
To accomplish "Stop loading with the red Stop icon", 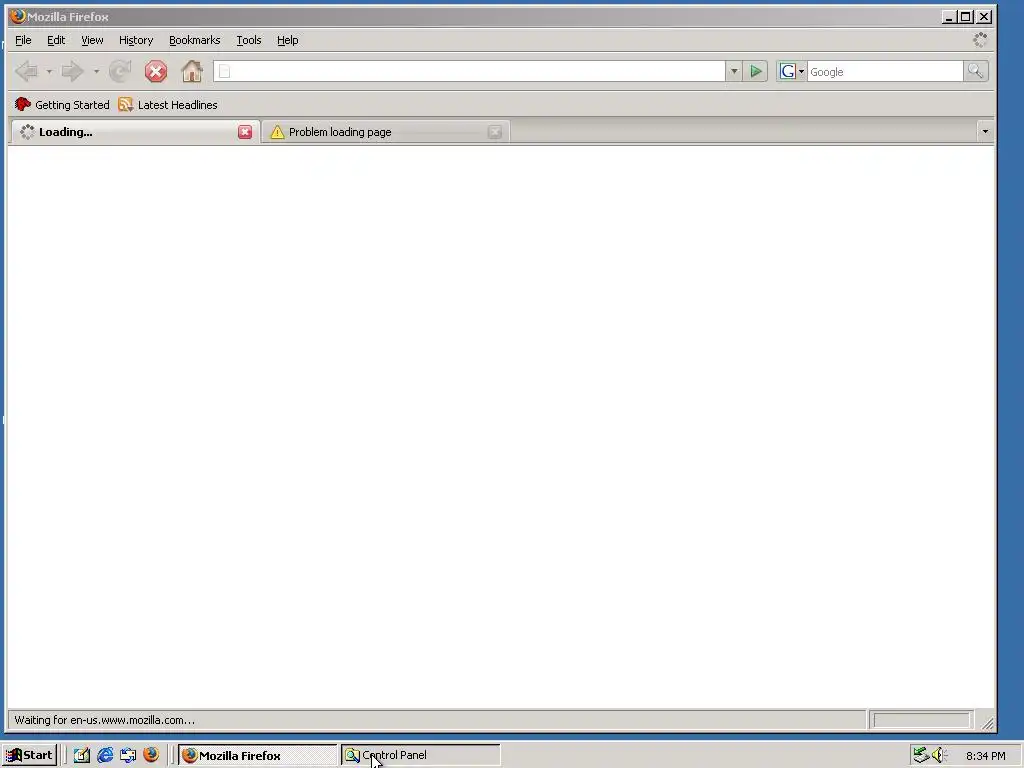I will [155, 71].
